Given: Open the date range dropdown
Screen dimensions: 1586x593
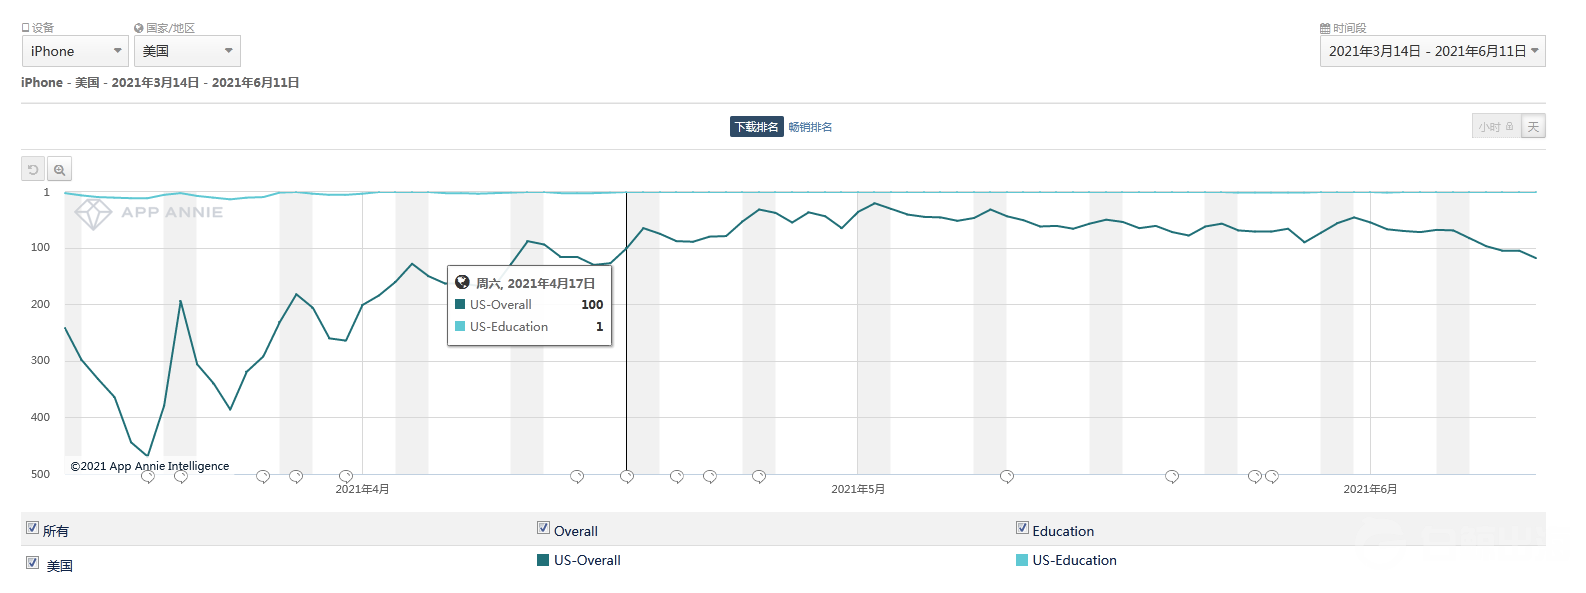Looking at the screenshot, I should pos(1432,51).
